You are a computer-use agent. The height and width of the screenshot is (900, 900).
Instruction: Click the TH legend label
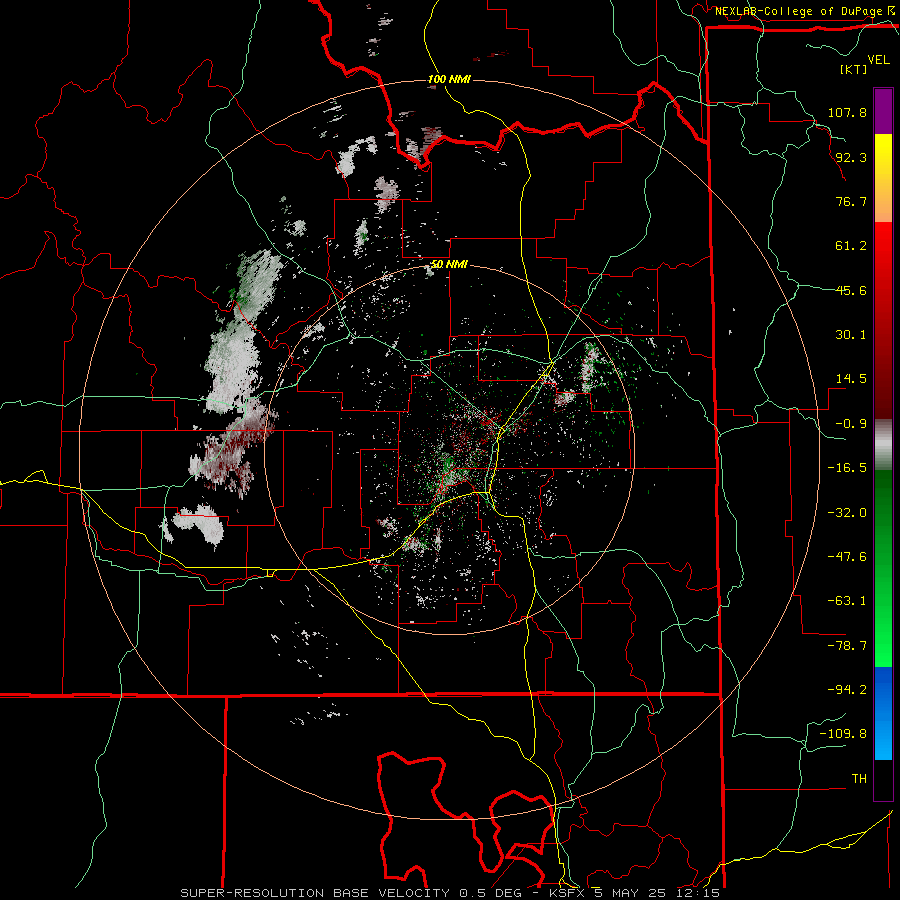(x=859, y=779)
